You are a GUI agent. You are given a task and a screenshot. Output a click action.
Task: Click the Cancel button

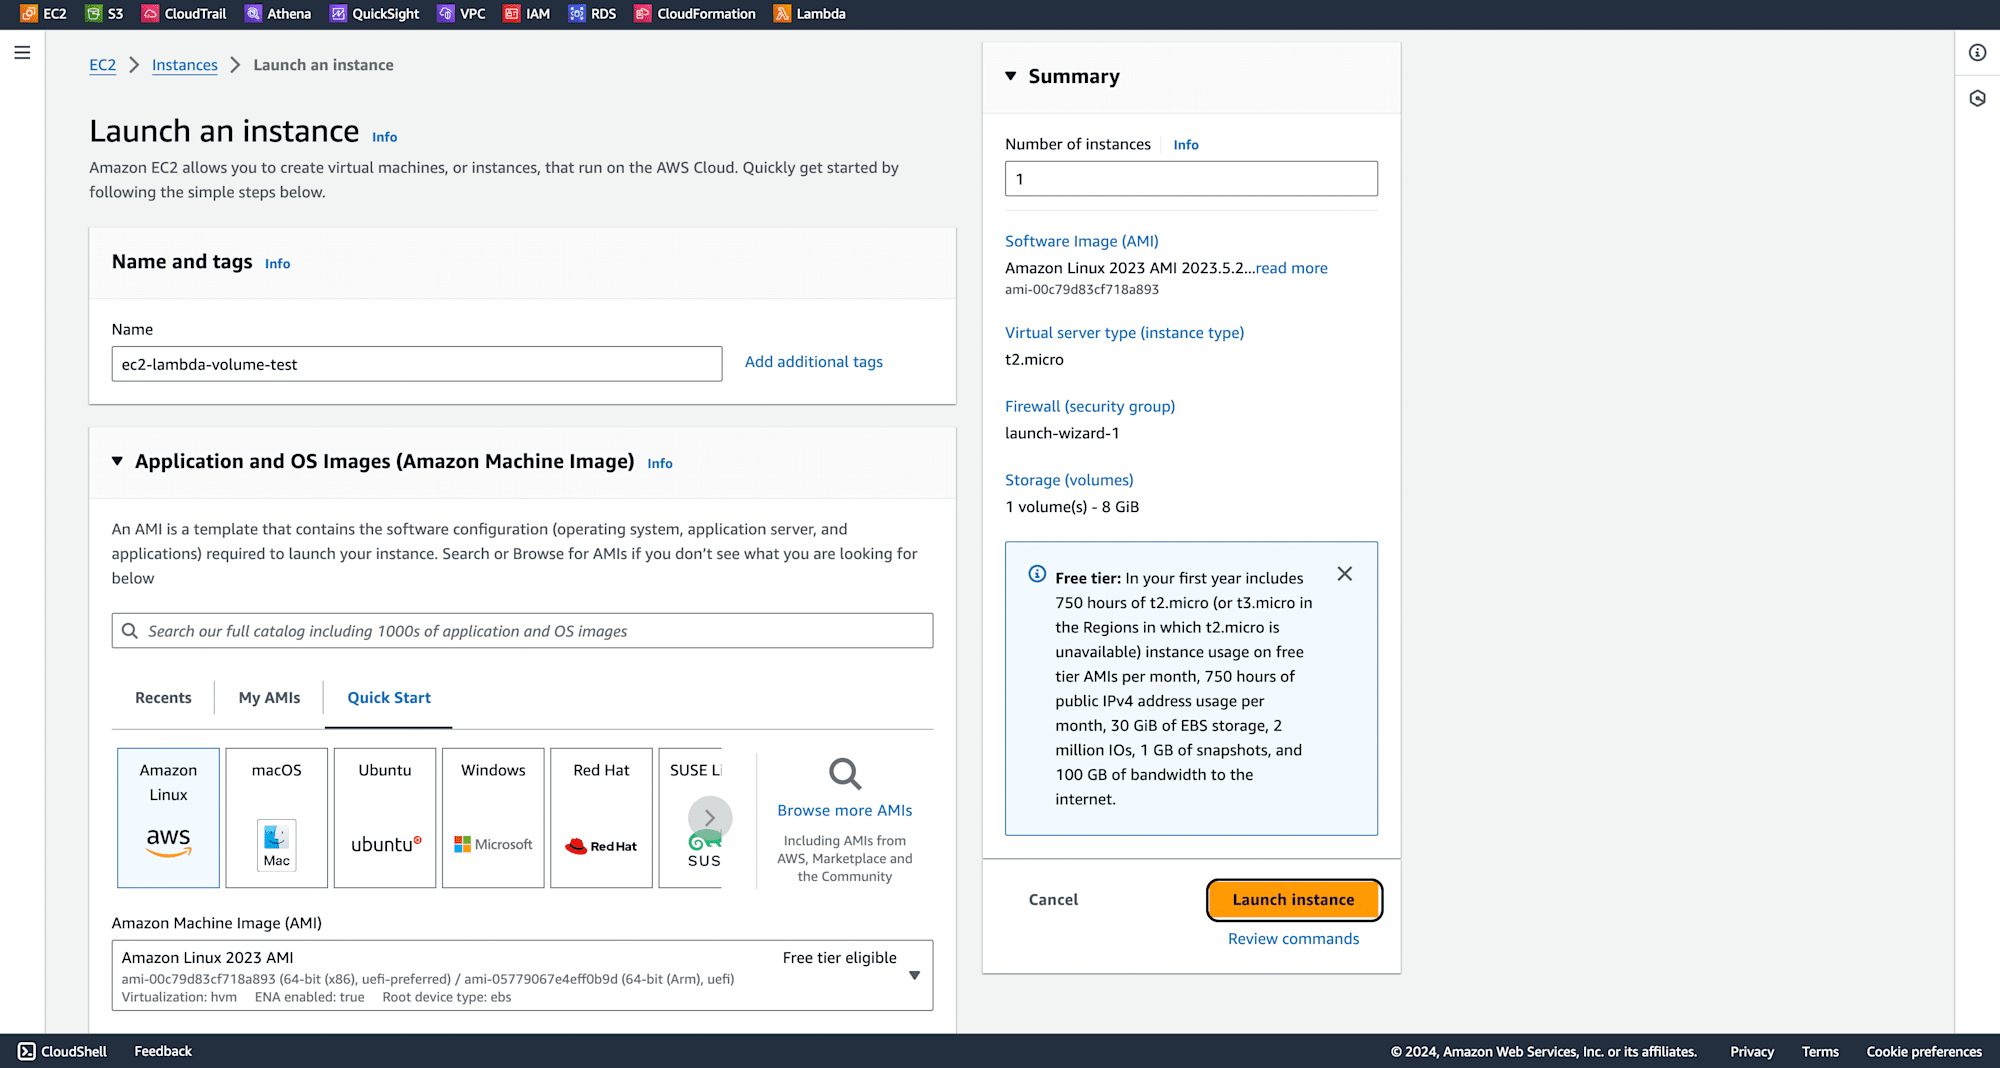pos(1053,900)
